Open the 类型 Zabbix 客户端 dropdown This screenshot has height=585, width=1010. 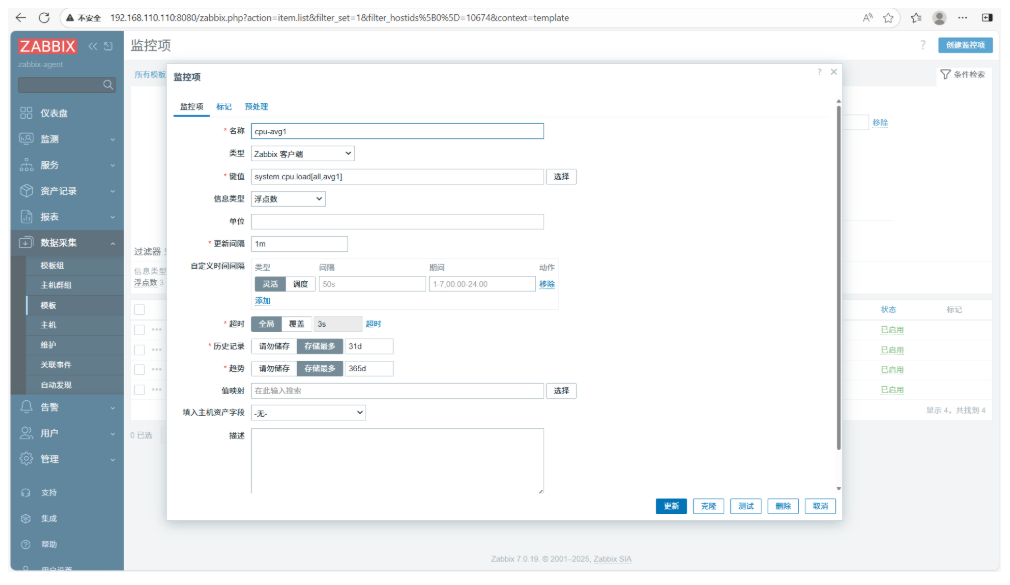(x=303, y=153)
